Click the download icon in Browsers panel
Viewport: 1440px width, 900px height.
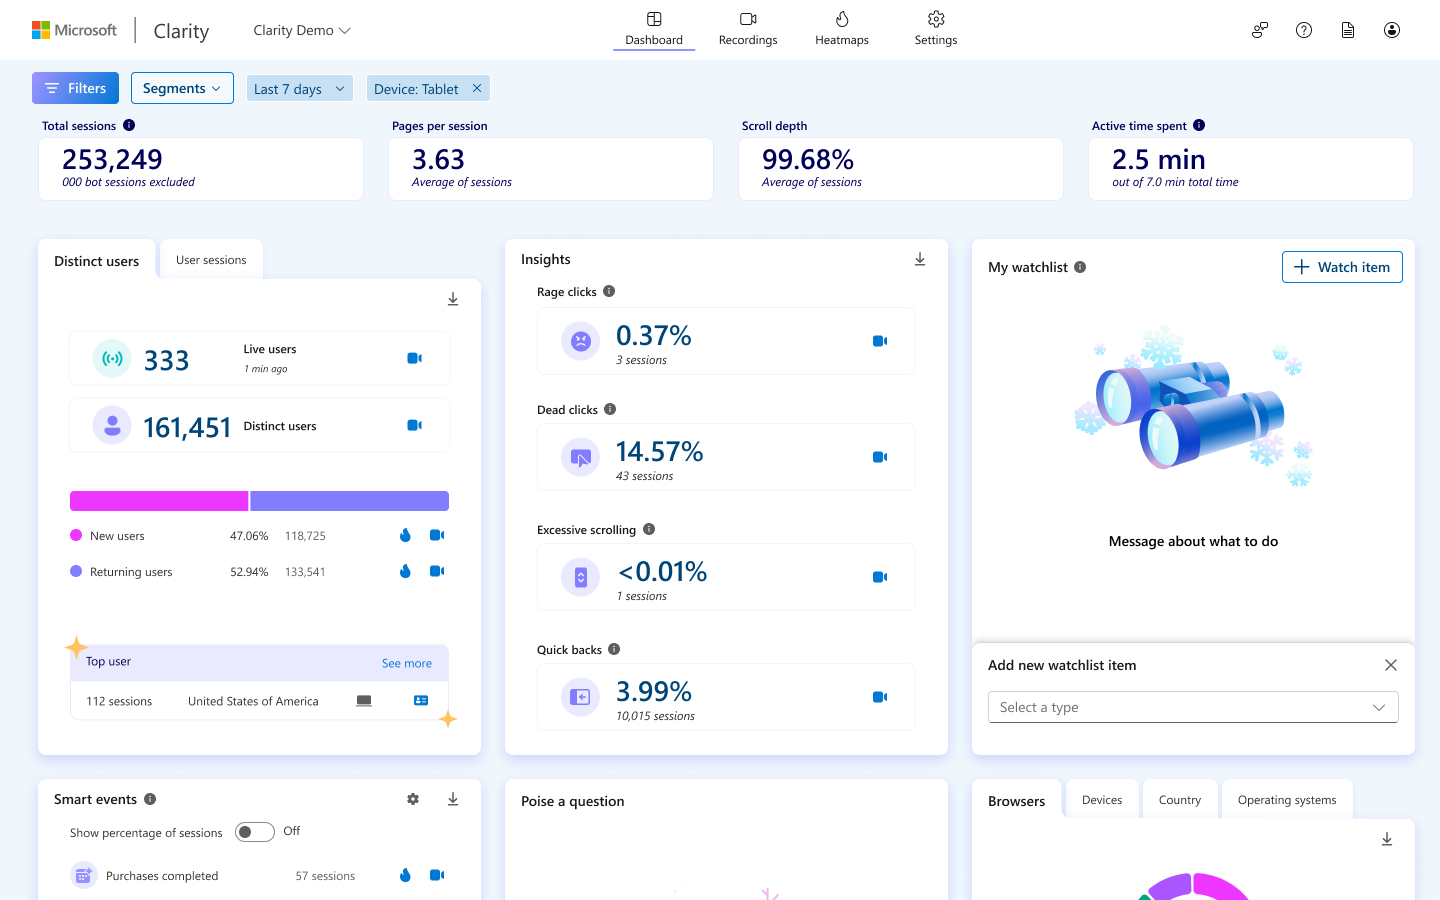coord(1386,839)
